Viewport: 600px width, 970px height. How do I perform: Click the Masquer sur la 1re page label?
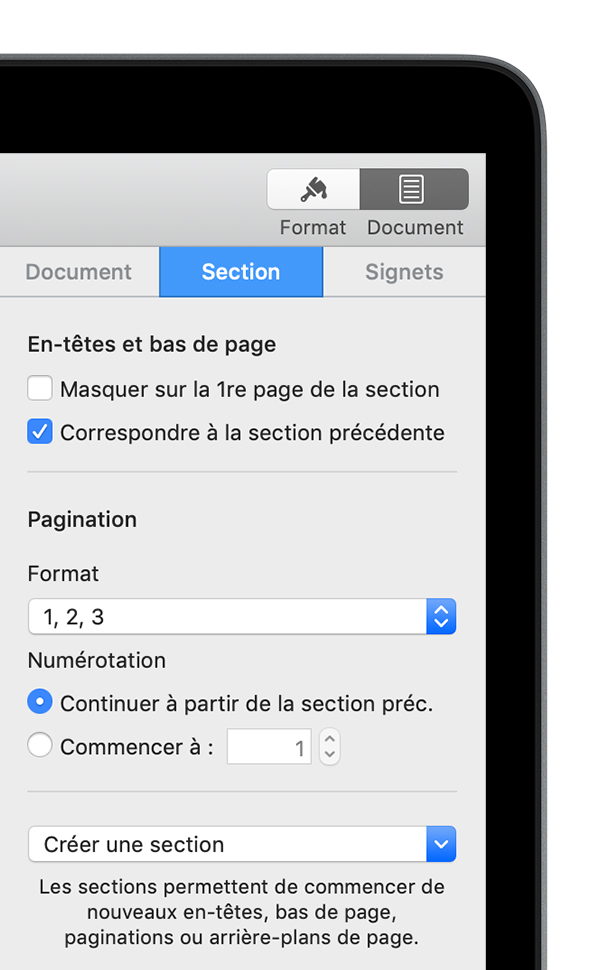coord(250,390)
